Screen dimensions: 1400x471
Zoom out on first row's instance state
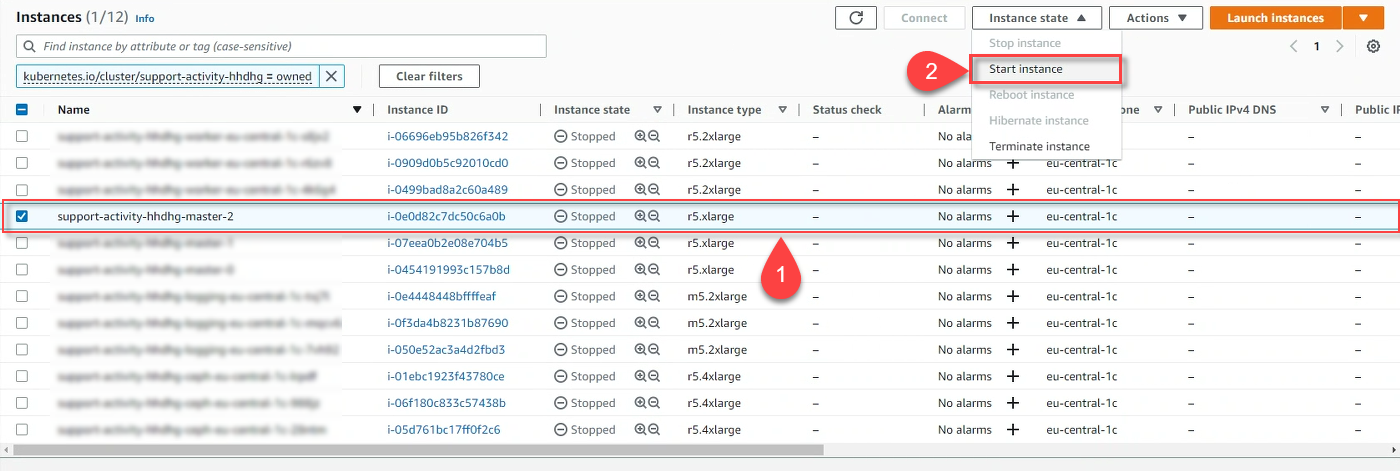654,136
